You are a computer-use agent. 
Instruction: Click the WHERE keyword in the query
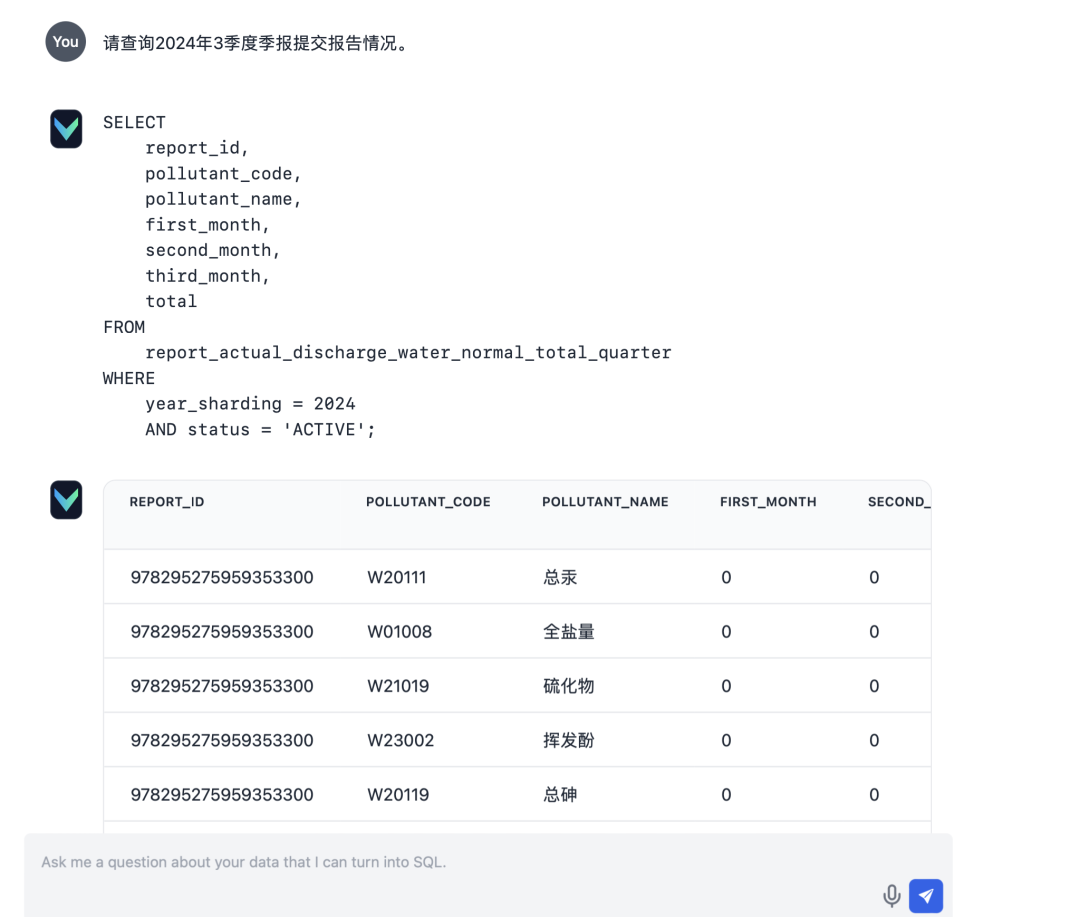[129, 378]
